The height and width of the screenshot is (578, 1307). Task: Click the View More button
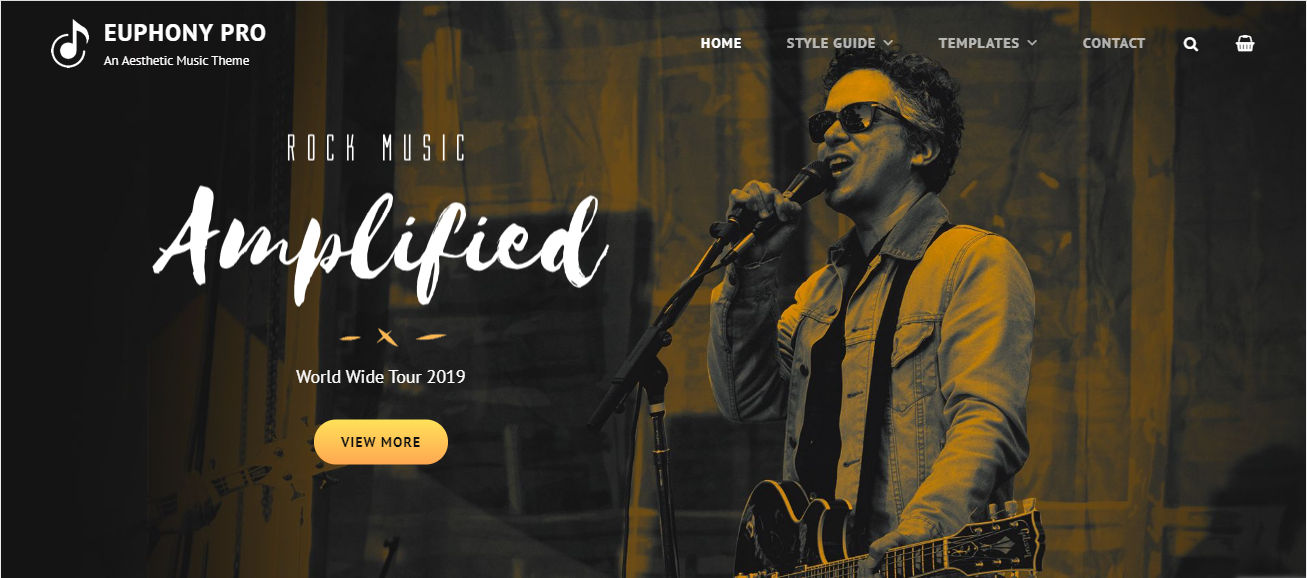(x=381, y=442)
